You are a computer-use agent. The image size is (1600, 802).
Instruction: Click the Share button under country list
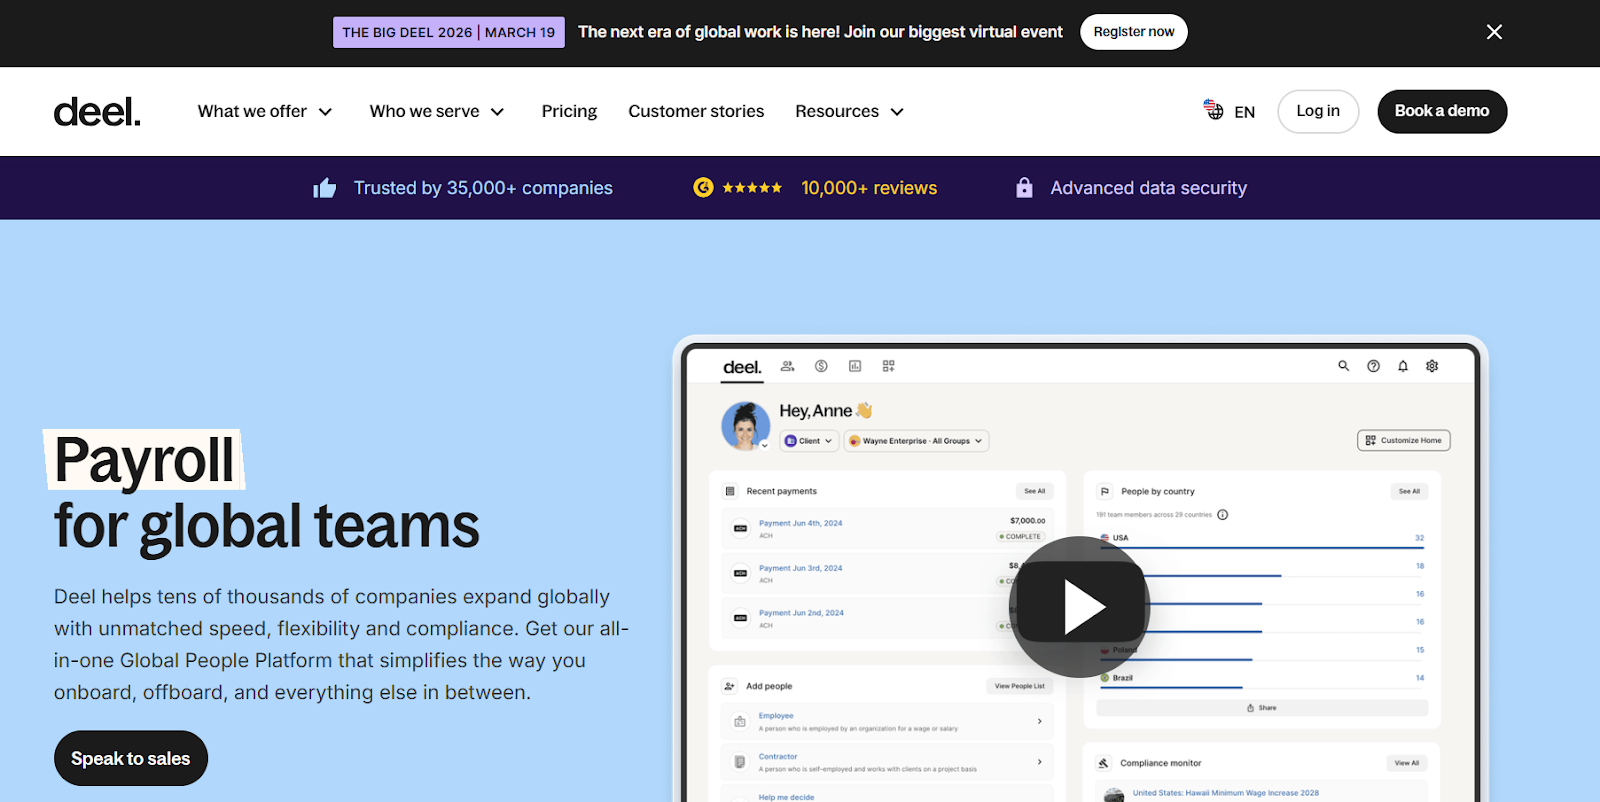coord(1262,707)
